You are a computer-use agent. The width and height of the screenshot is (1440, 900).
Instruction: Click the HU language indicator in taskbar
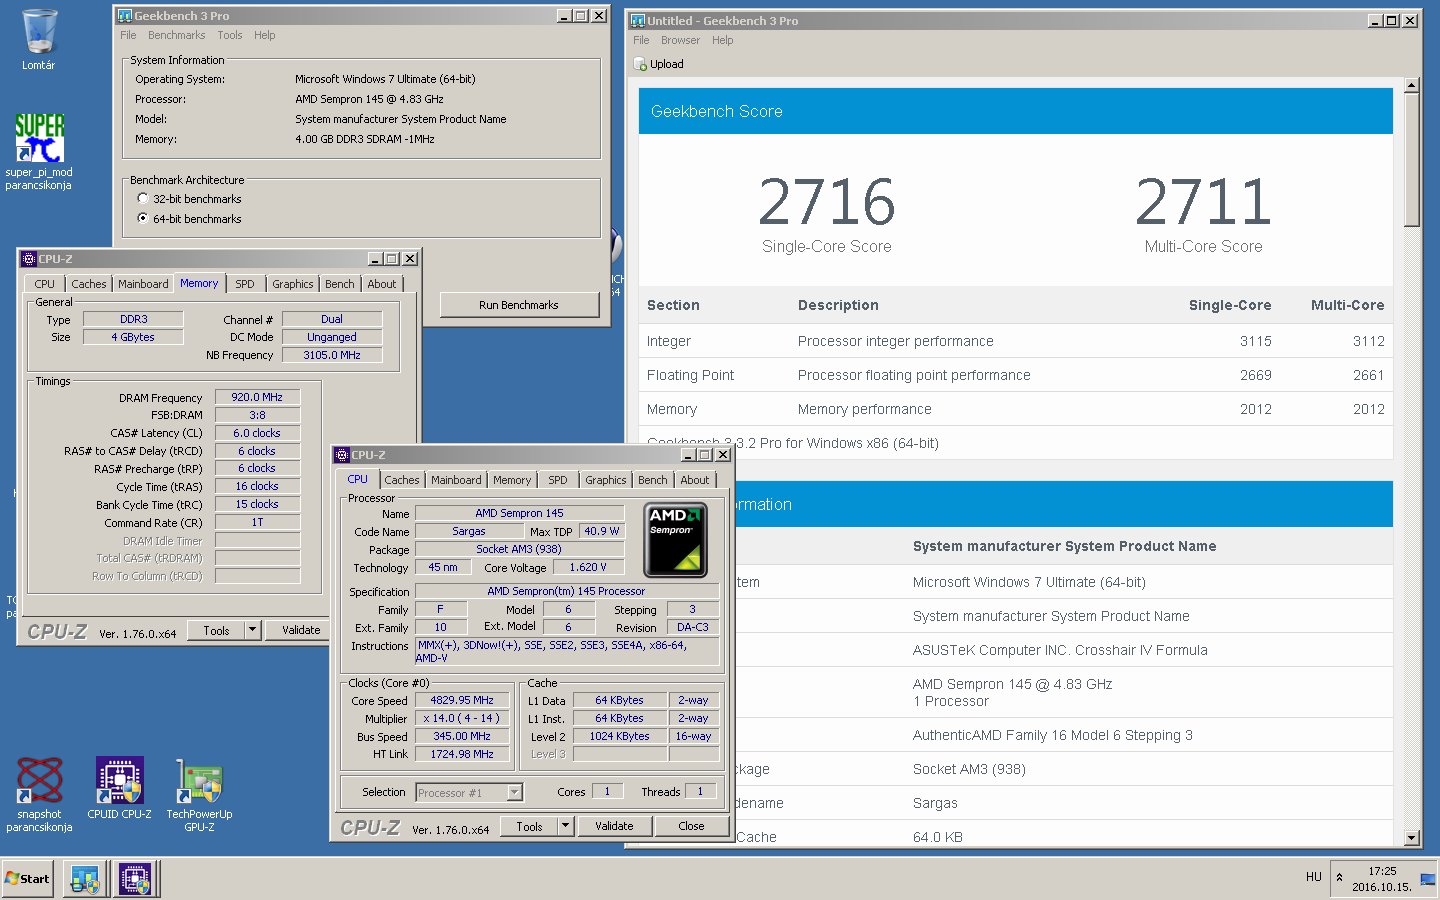tap(1314, 877)
